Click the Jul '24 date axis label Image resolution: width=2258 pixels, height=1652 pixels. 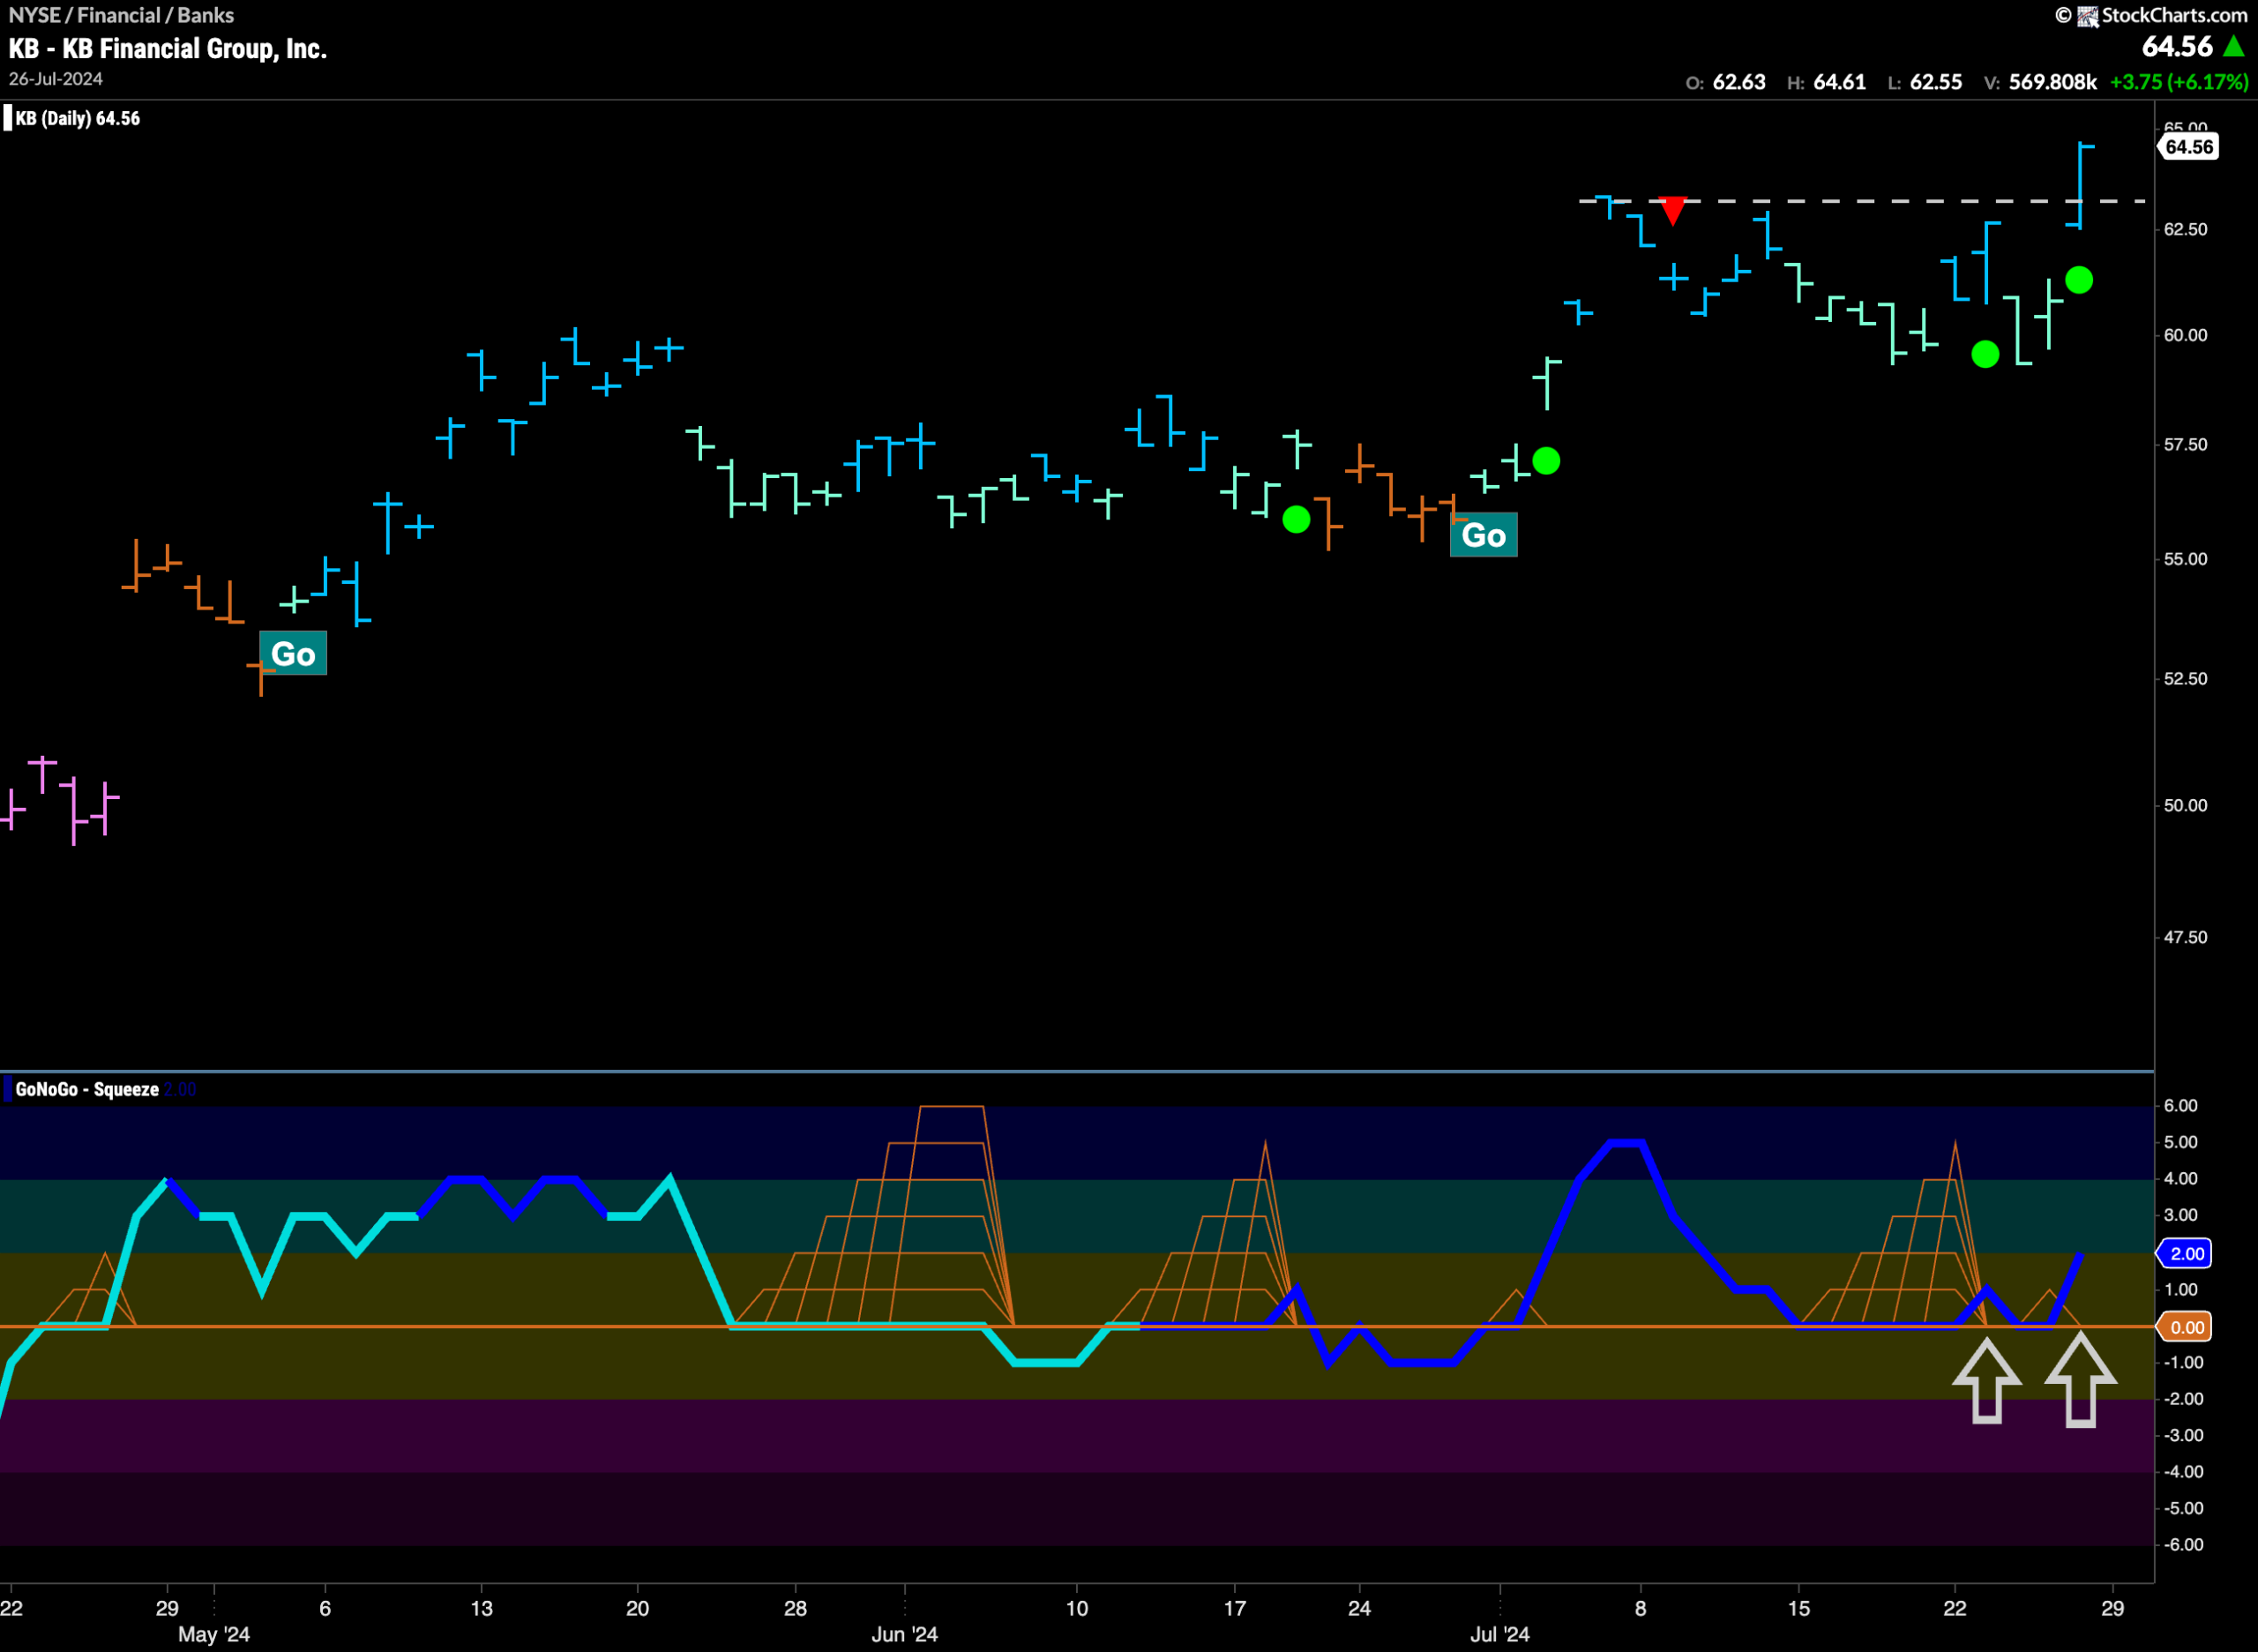coord(1499,1634)
